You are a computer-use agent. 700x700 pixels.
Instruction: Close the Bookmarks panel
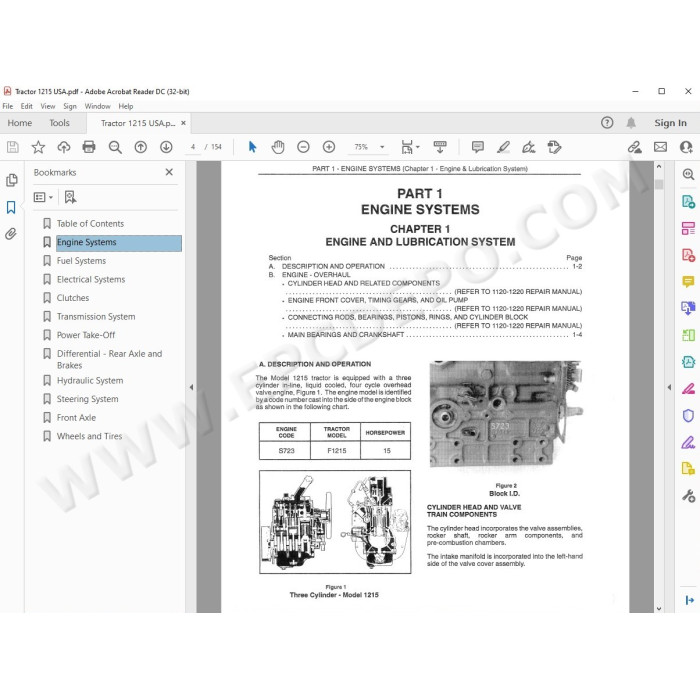(169, 172)
